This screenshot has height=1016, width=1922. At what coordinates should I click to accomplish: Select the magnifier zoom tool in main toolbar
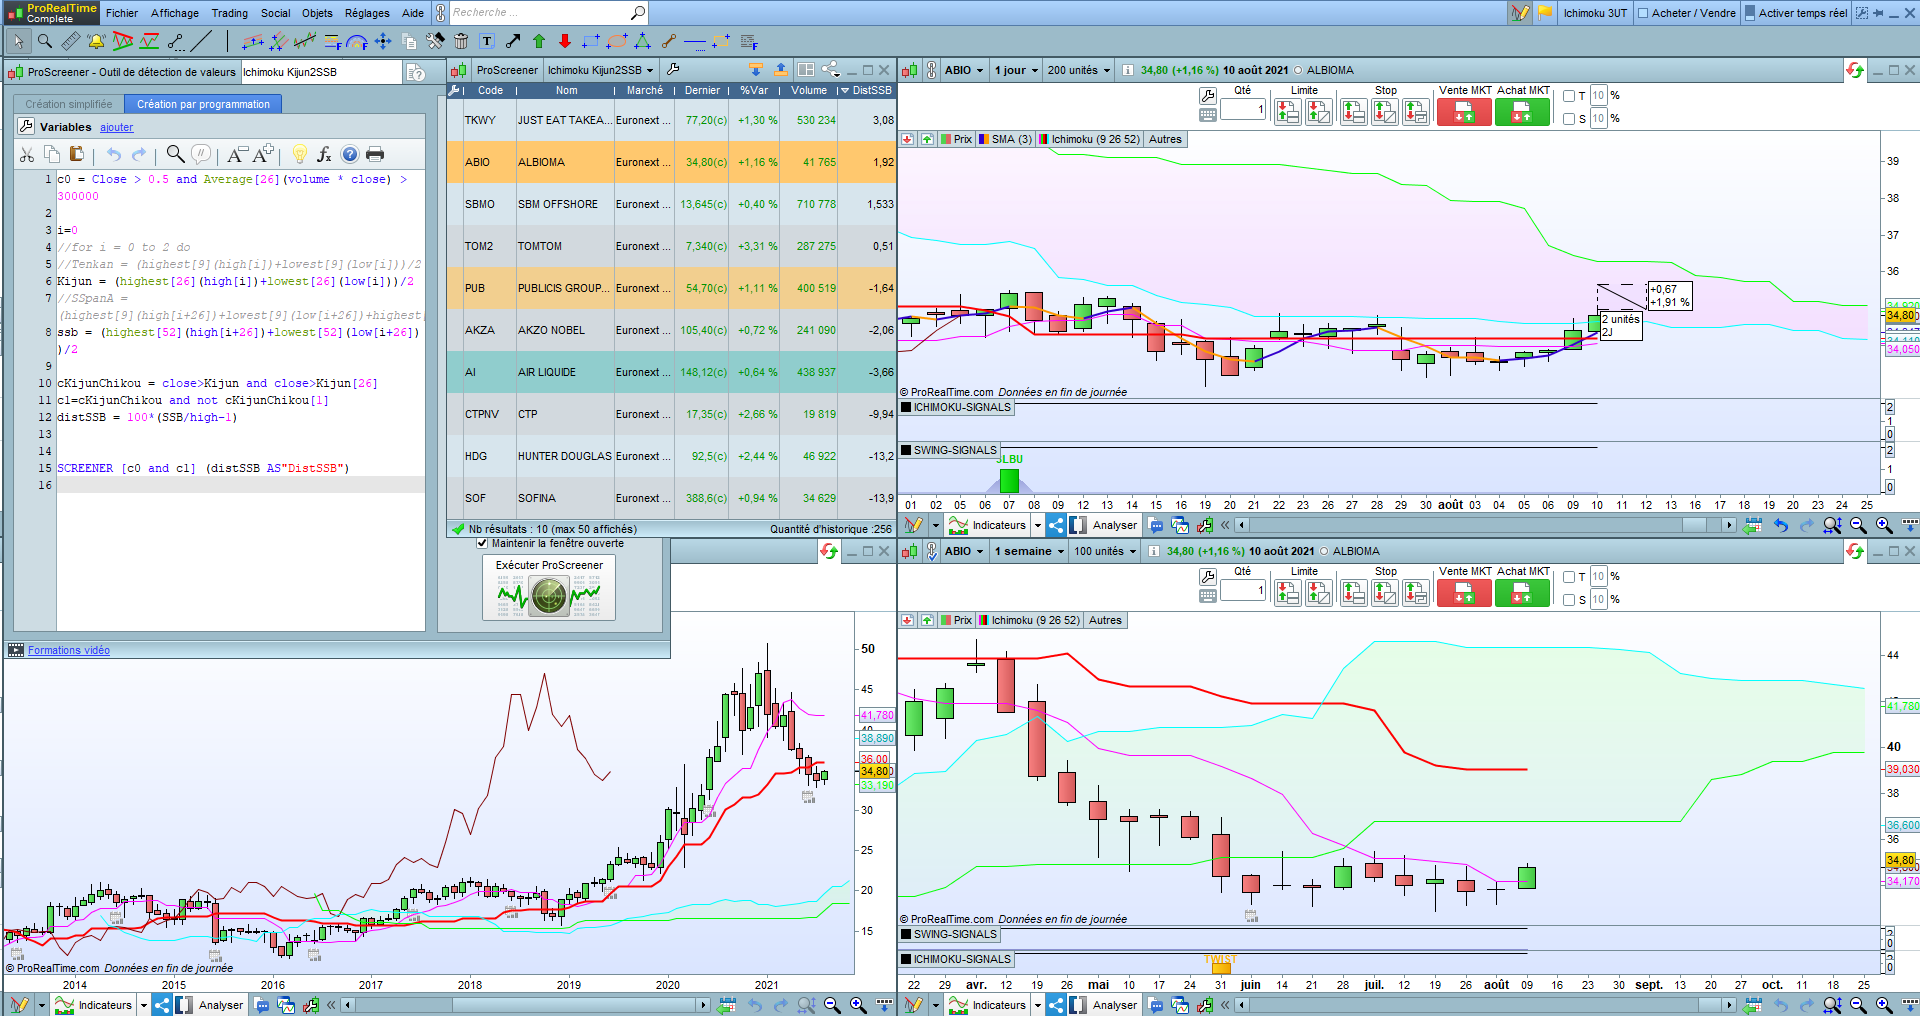[x=44, y=41]
